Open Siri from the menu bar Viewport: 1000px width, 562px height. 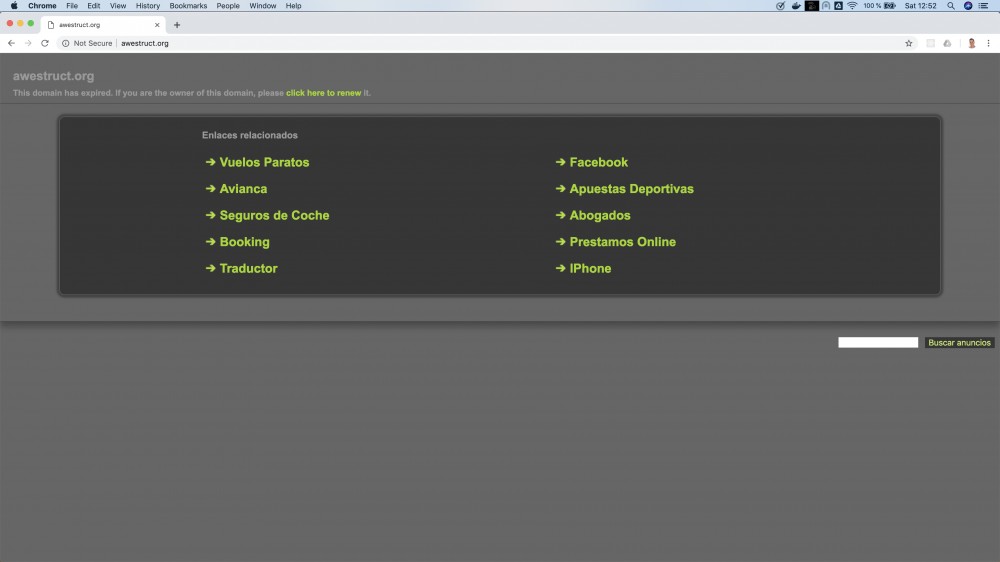(967, 6)
